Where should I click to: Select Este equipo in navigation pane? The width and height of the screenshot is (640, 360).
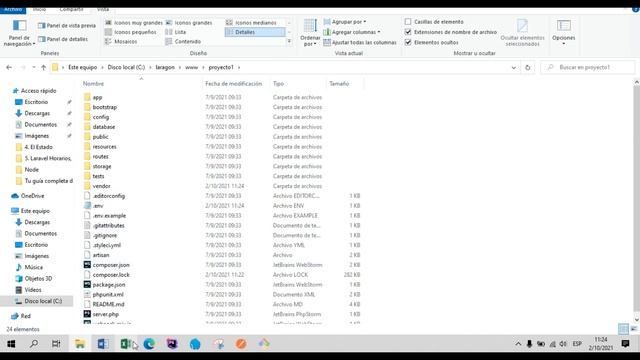(x=35, y=211)
